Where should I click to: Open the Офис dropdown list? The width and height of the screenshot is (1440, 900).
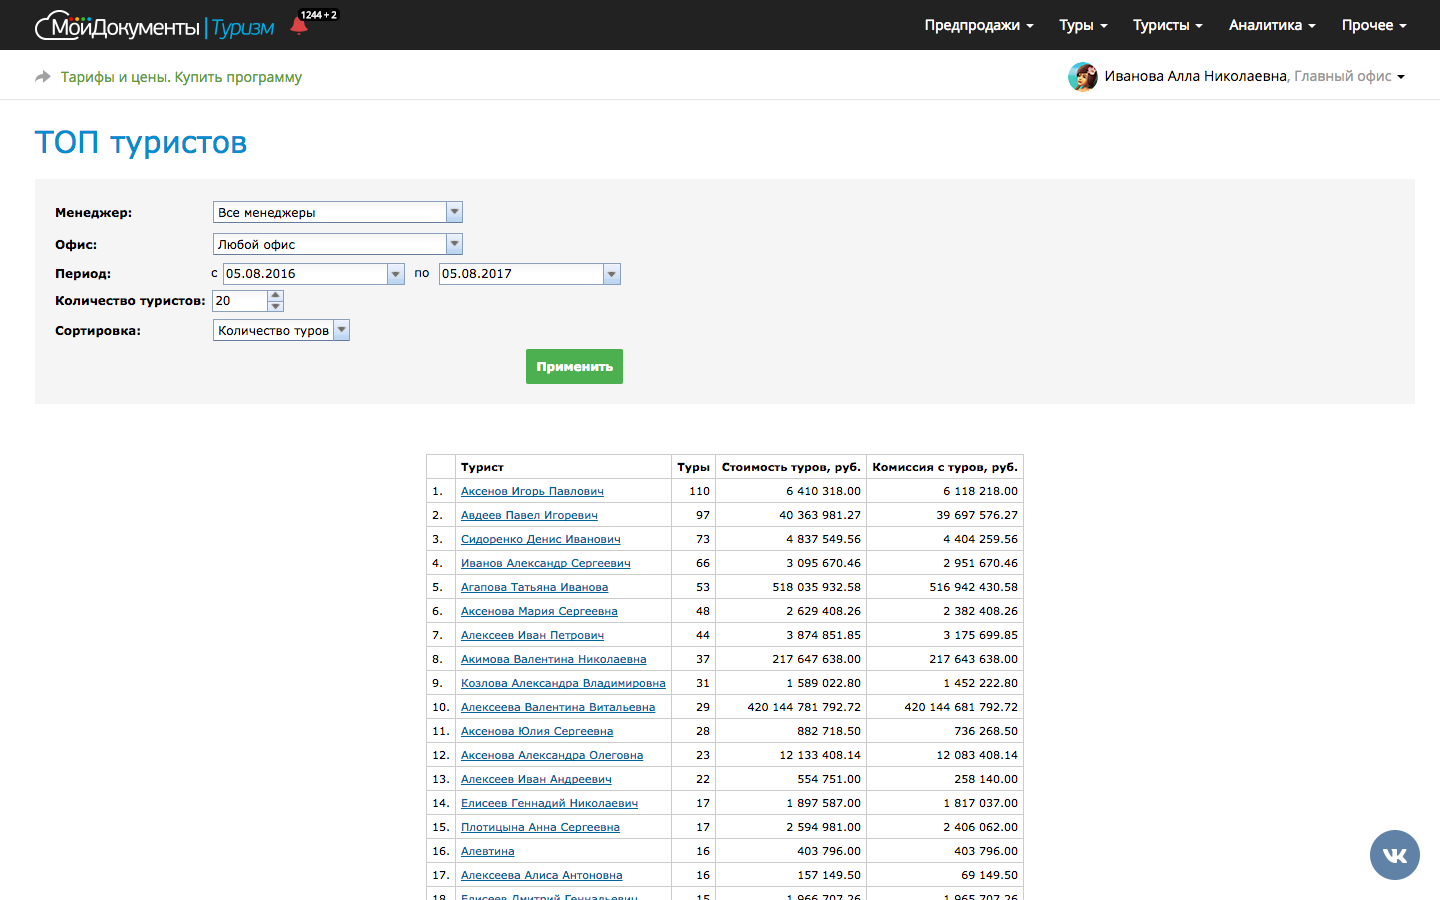coord(454,244)
